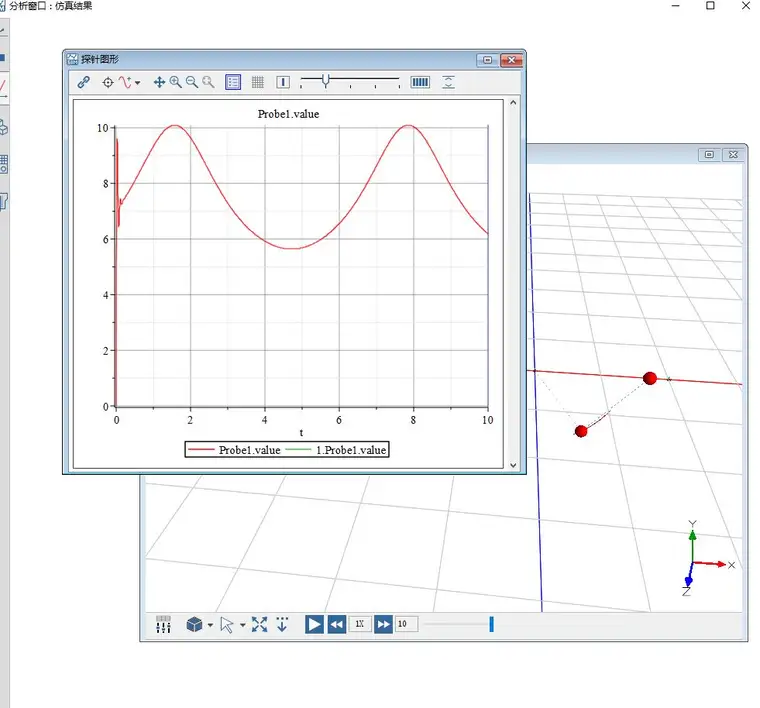Click the Probe1.value red legend entry

pyautogui.click(x=235, y=450)
